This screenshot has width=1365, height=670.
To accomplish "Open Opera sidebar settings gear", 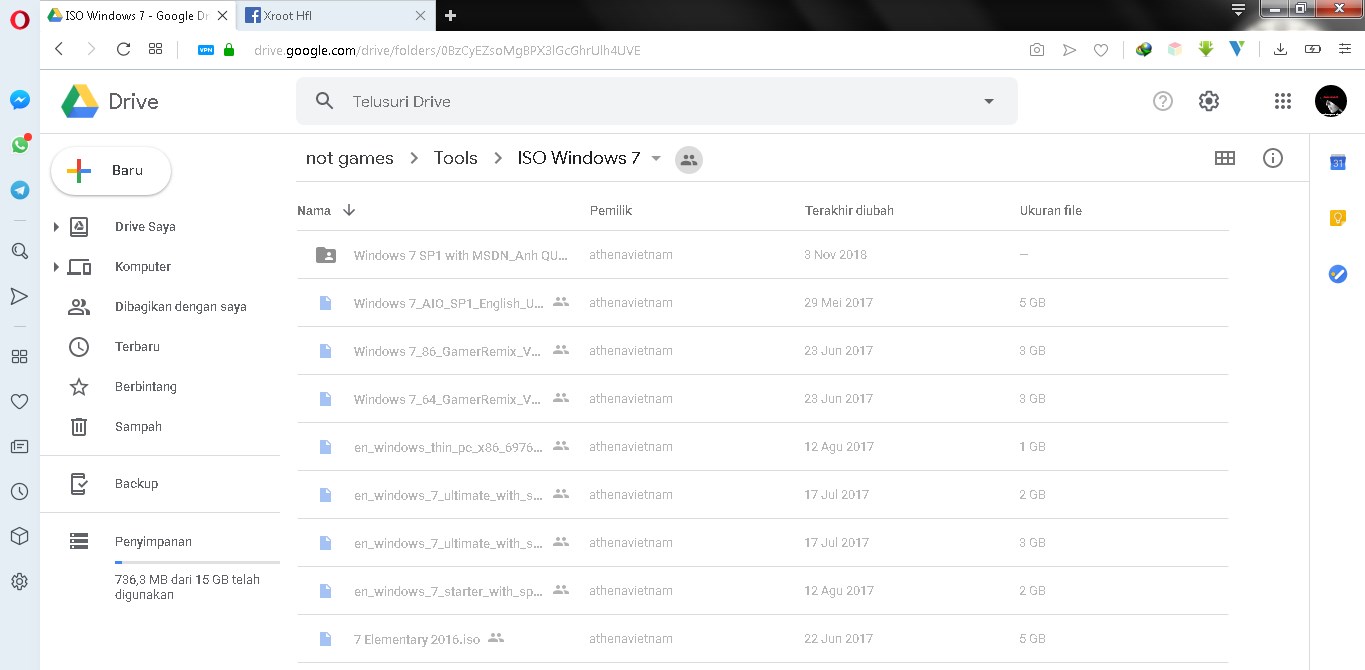I will coord(19,581).
